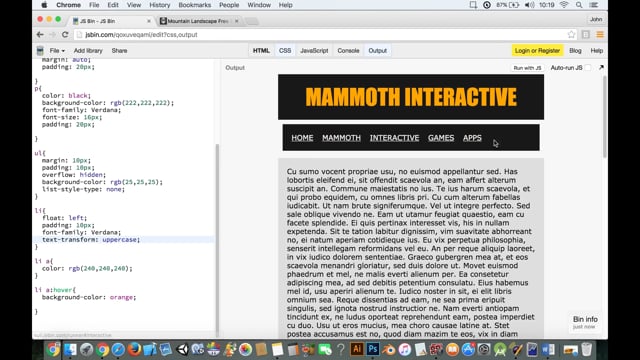Image resolution: width=640 pixels, height=360 pixels.
Task: Open Chrome's Bookmarks menu
Action: pyautogui.click(x=195, y=5)
